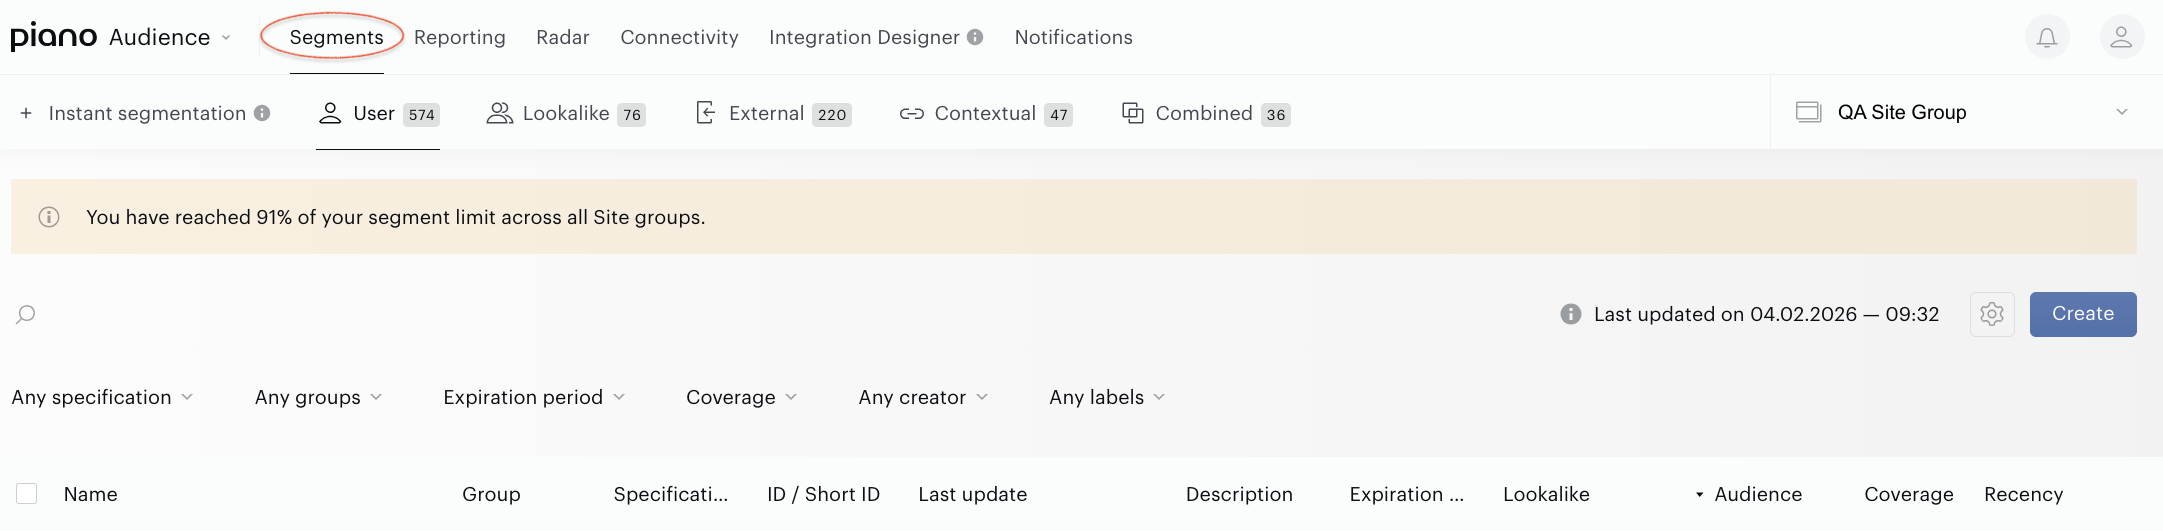This screenshot has width=2163, height=531.
Task: Open table settings gear icon
Action: 1992,314
